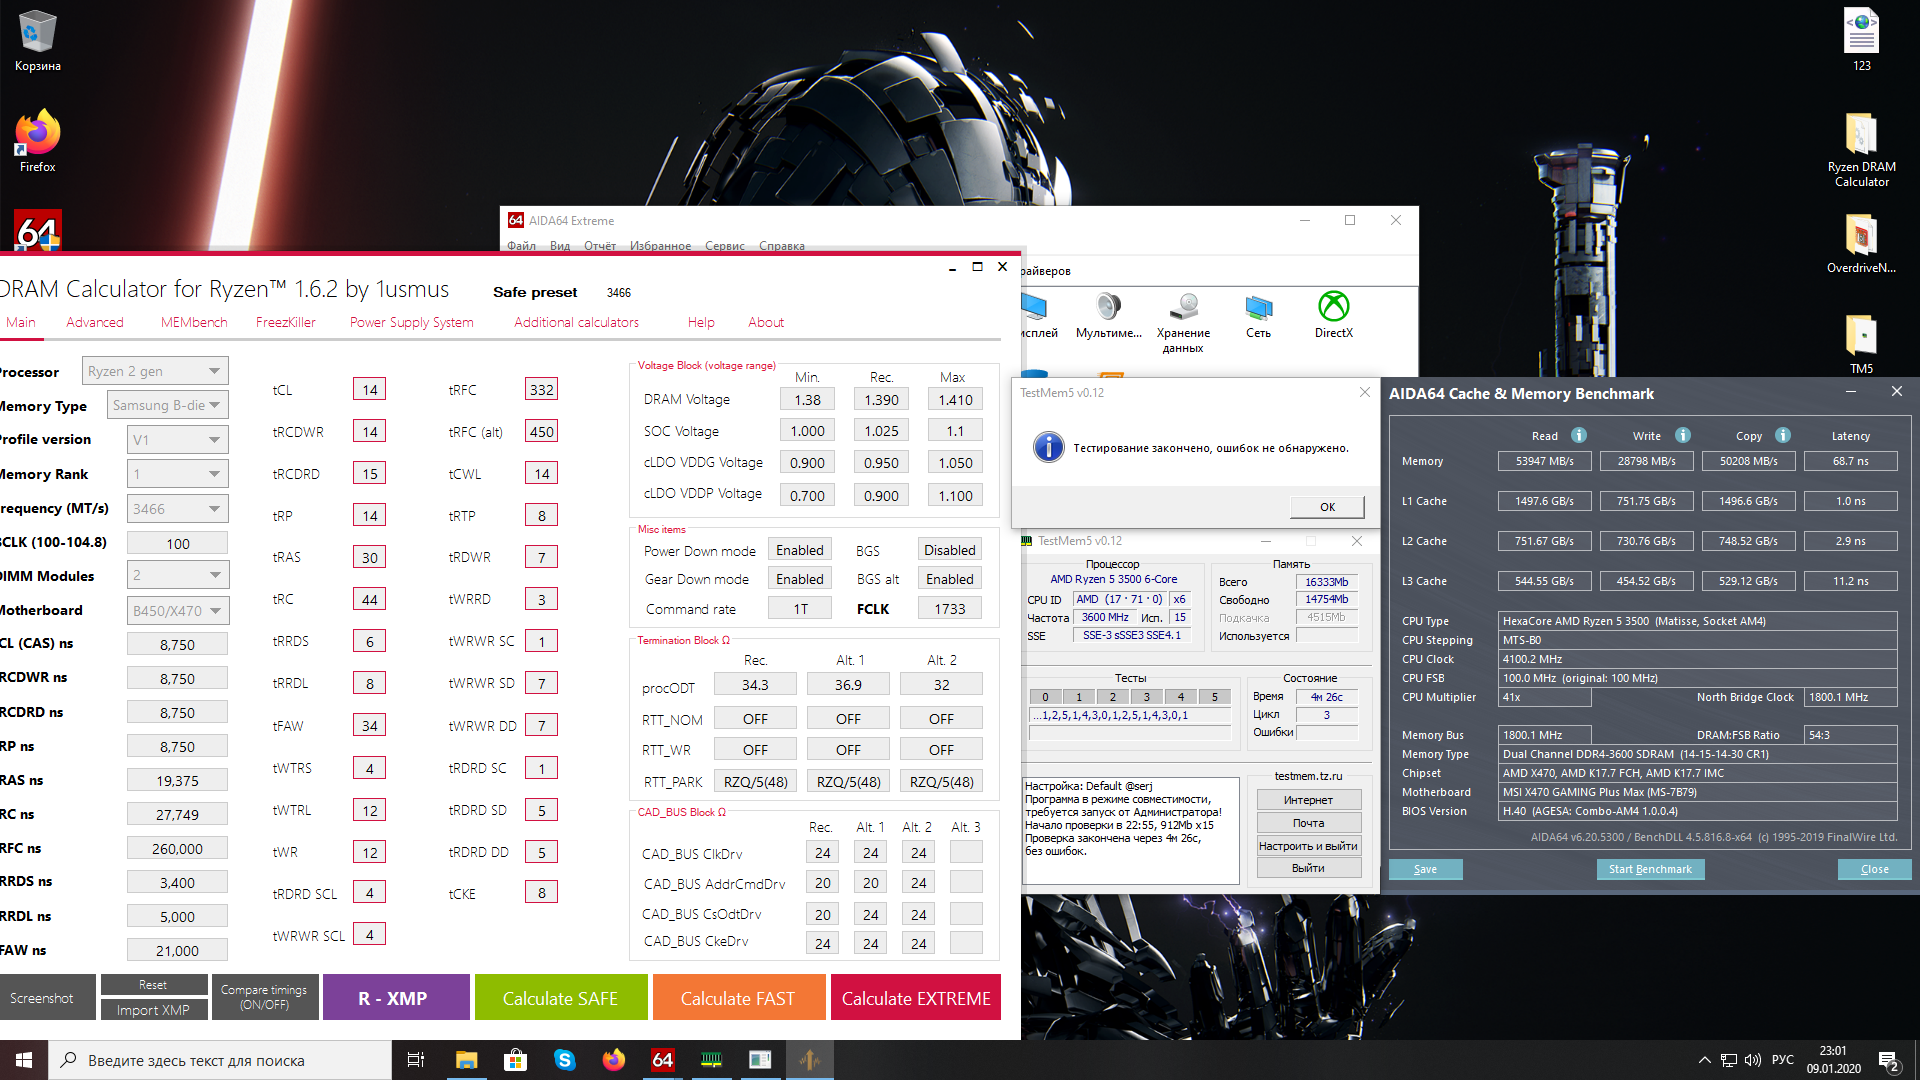The width and height of the screenshot is (1920, 1080).
Task: Click the Мультимедиа speaker icon
Action: tap(1108, 307)
